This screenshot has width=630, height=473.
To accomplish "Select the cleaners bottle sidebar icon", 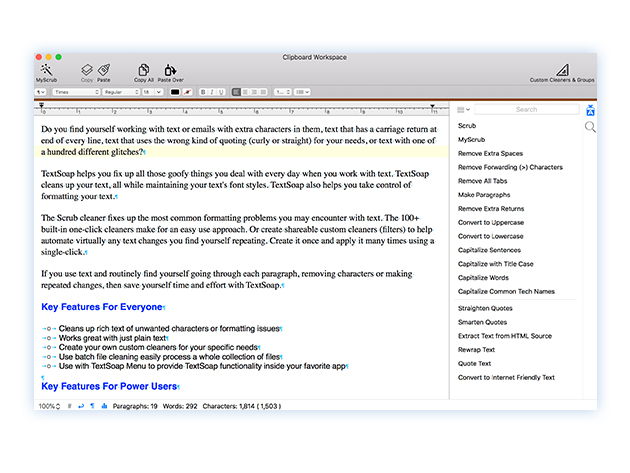I will pyautogui.click(x=590, y=110).
